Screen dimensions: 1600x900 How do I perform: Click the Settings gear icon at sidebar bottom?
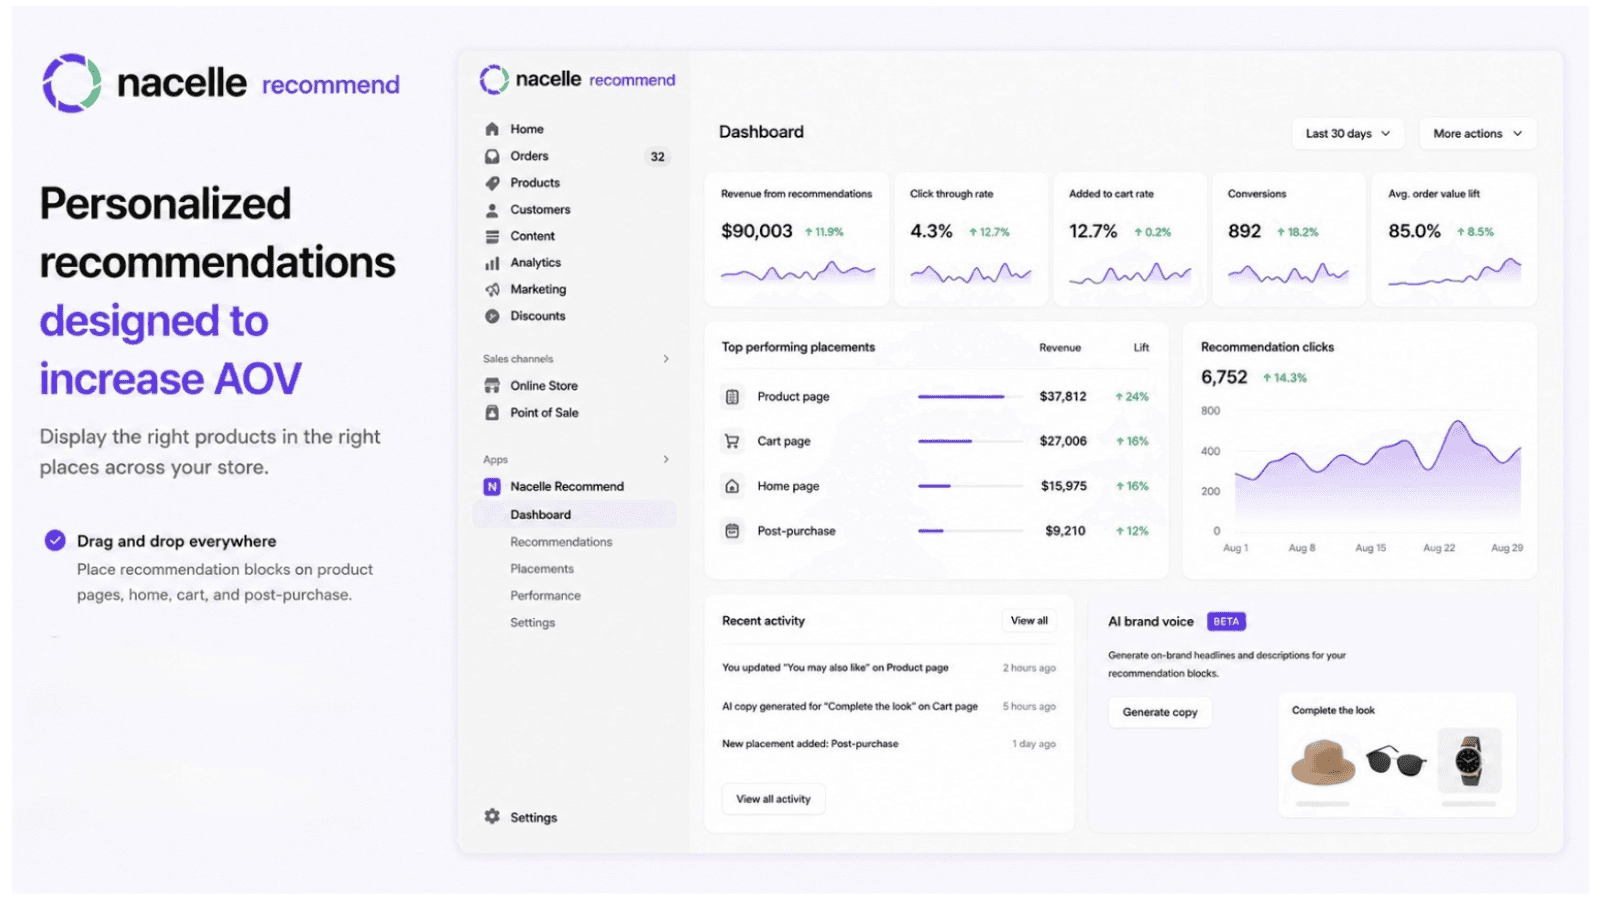492,816
